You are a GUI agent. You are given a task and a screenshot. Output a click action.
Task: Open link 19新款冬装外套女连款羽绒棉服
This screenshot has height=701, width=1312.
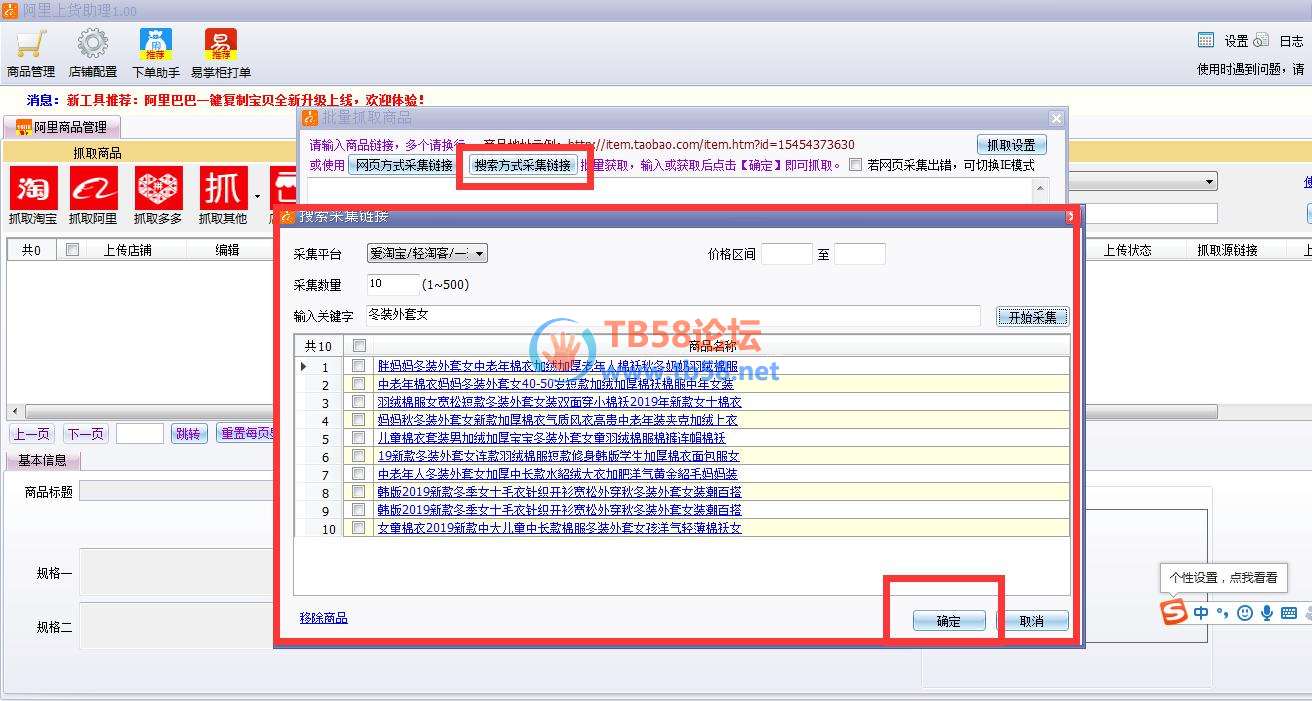point(558,456)
